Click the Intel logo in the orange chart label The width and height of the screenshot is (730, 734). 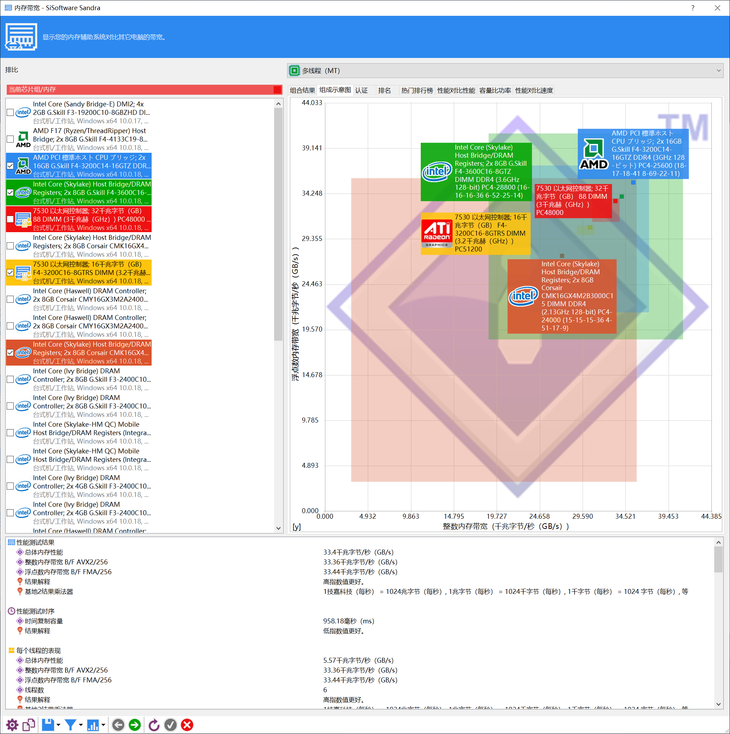tap(524, 296)
